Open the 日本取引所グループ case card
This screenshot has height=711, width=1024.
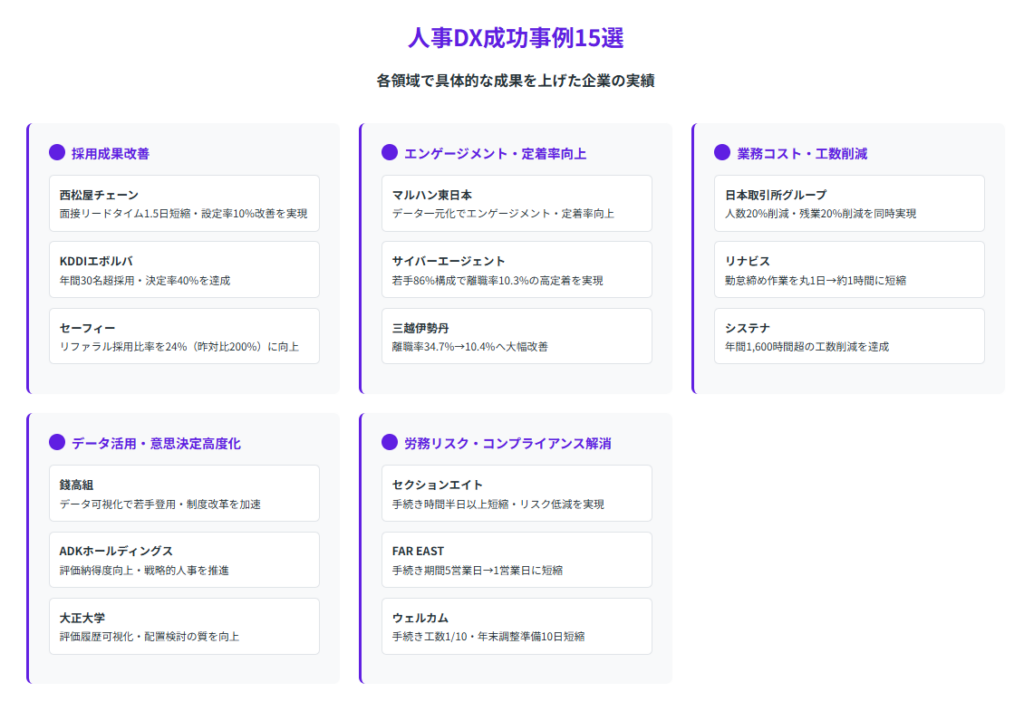(x=849, y=204)
